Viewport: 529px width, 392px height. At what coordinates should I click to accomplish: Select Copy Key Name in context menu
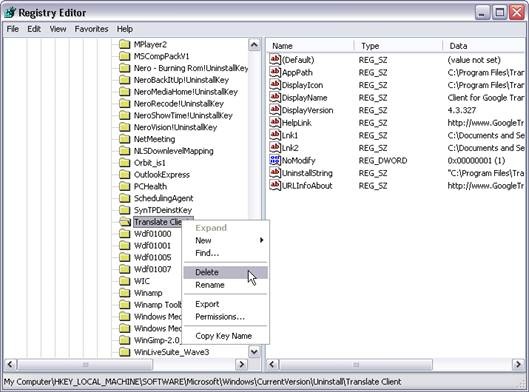pos(226,336)
